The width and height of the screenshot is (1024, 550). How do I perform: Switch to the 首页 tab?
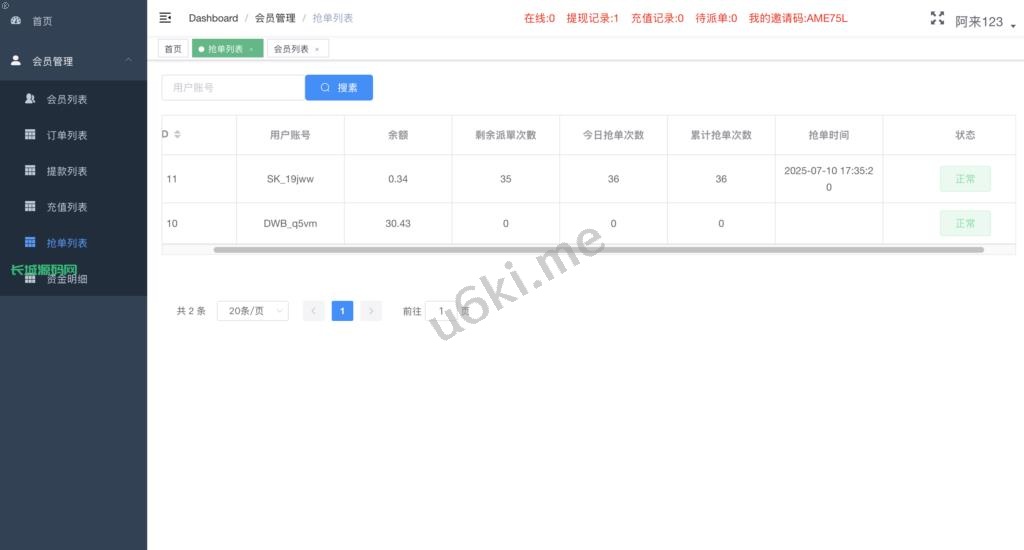point(173,49)
